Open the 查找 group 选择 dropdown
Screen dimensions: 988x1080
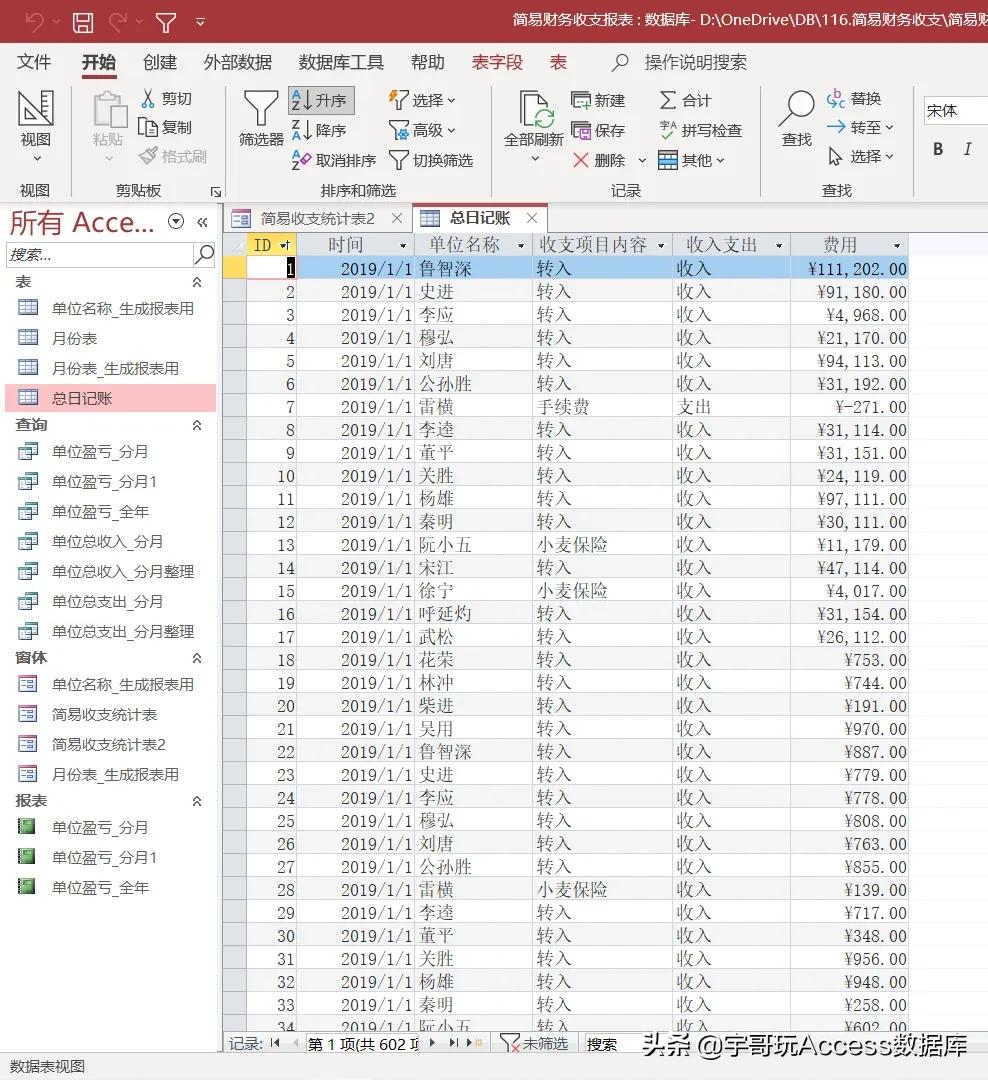coord(861,157)
